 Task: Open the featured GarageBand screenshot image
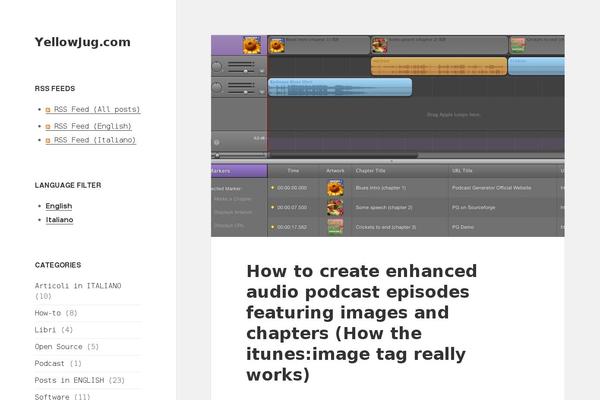[x=388, y=136]
